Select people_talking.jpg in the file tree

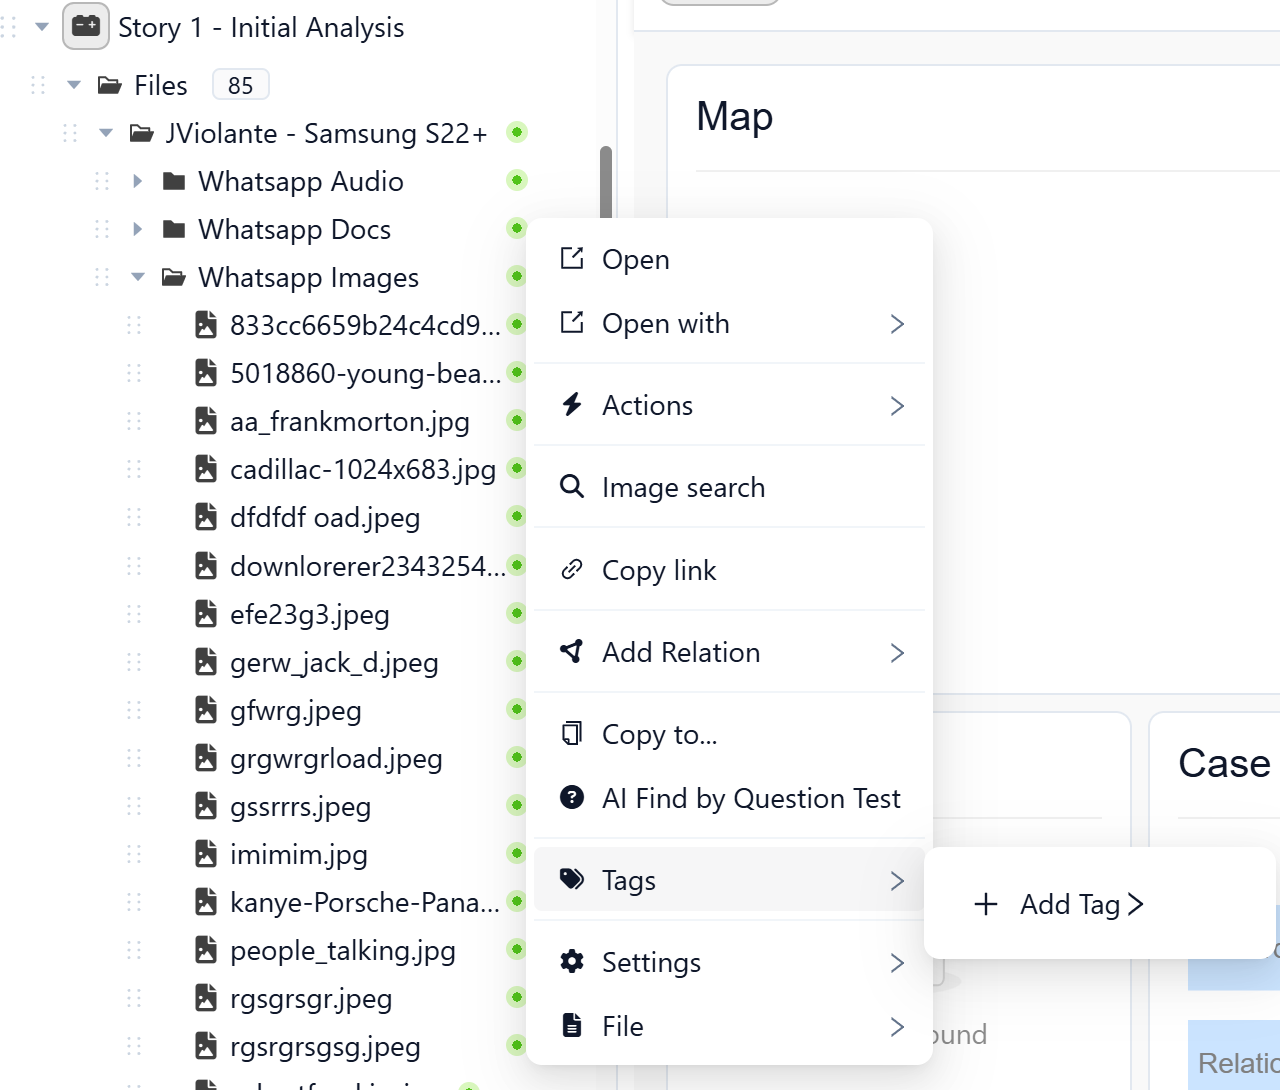(x=342, y=951)
